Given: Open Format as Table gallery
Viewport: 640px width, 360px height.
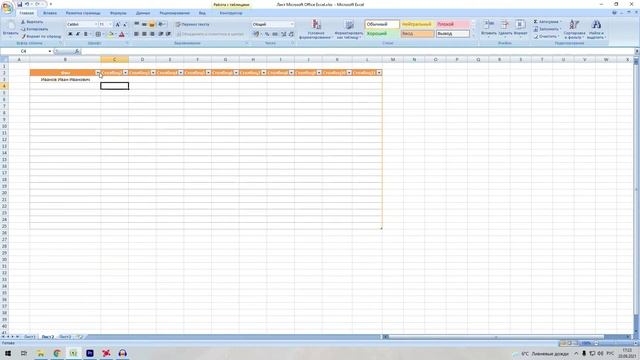Looking at the screenshot, I should [349, 29].
